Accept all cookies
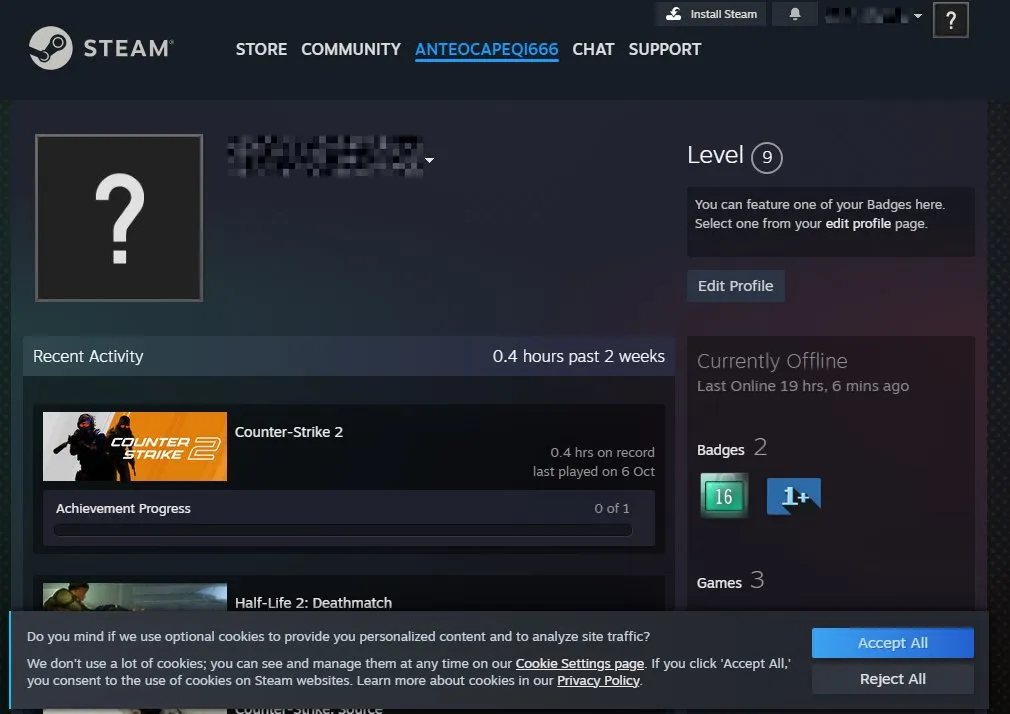This screenshot has height=714, width=1010. 893,643
